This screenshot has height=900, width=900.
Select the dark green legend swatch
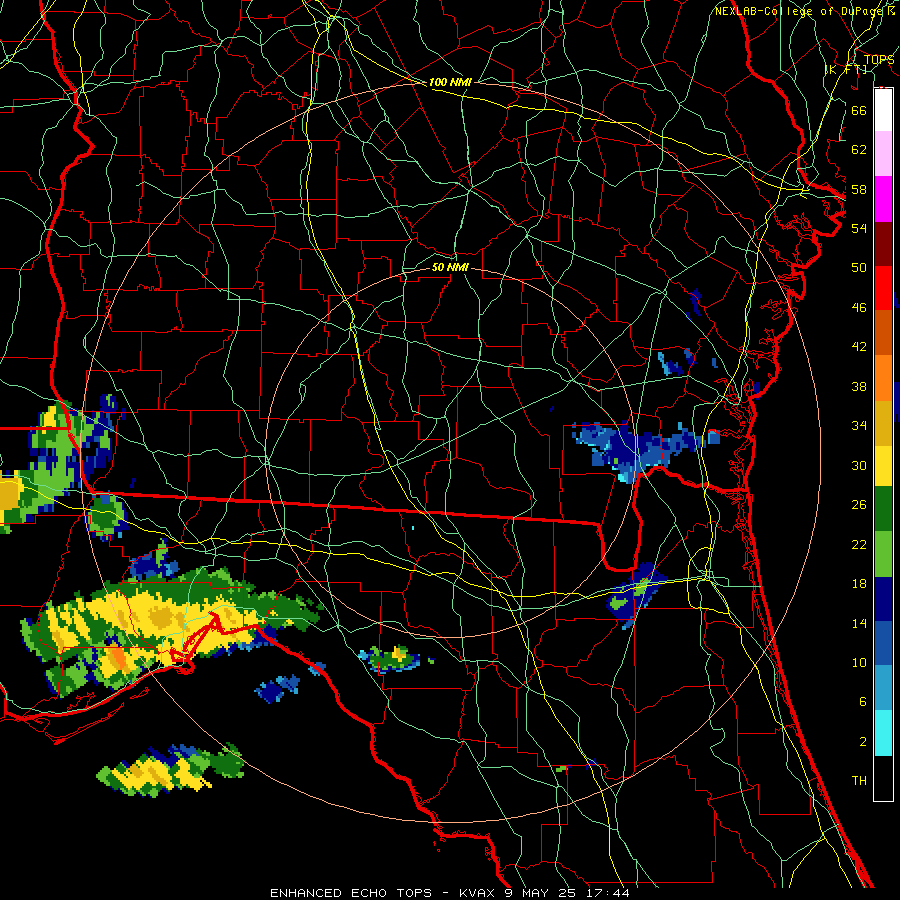point(883,509)
